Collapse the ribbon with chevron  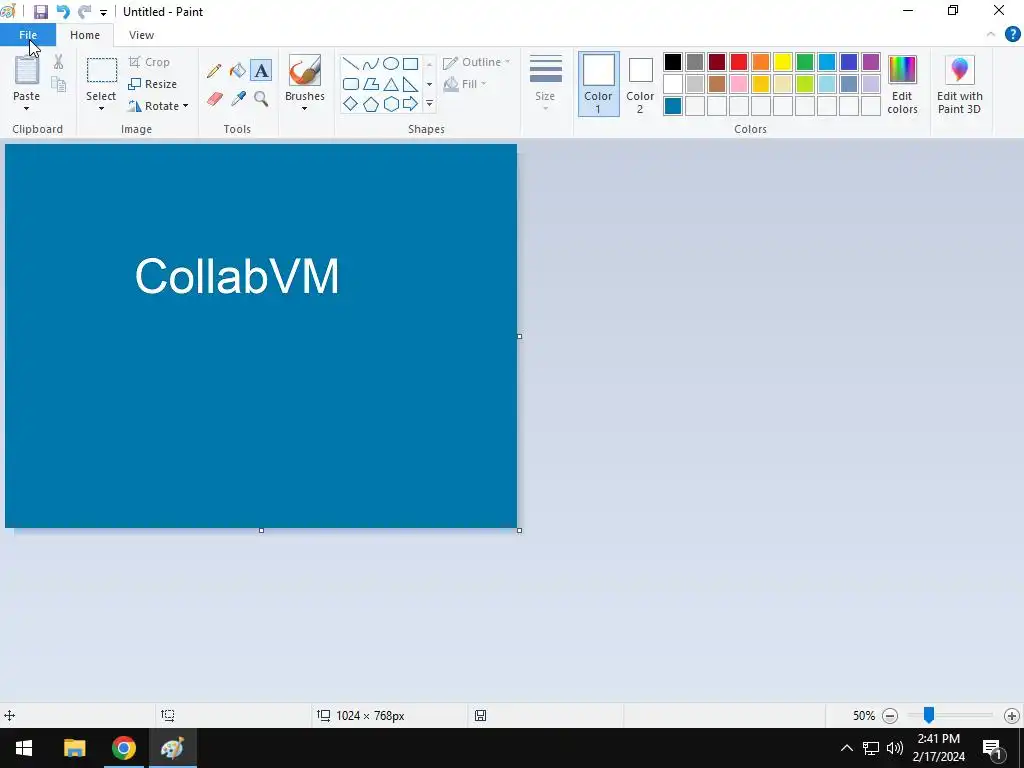[x=991, y=35]
